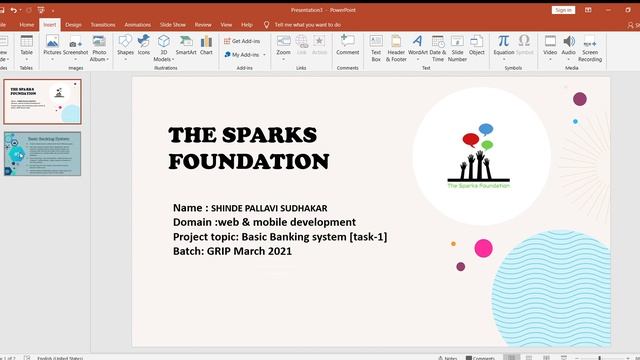Open Comments pane from status bar
Image resolution: width=640 pixels, height=360 pixels.
(480, 358)
